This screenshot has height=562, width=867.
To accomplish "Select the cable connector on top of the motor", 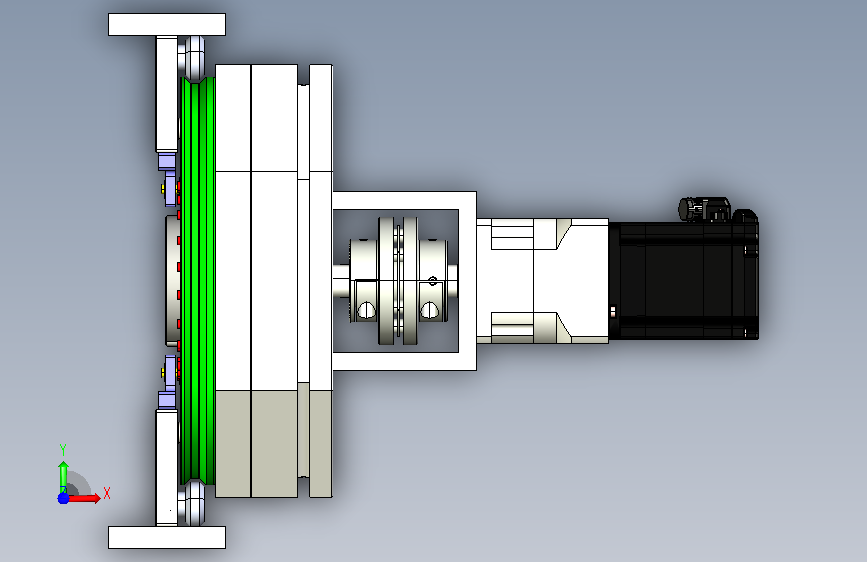I will coord(705,209).
